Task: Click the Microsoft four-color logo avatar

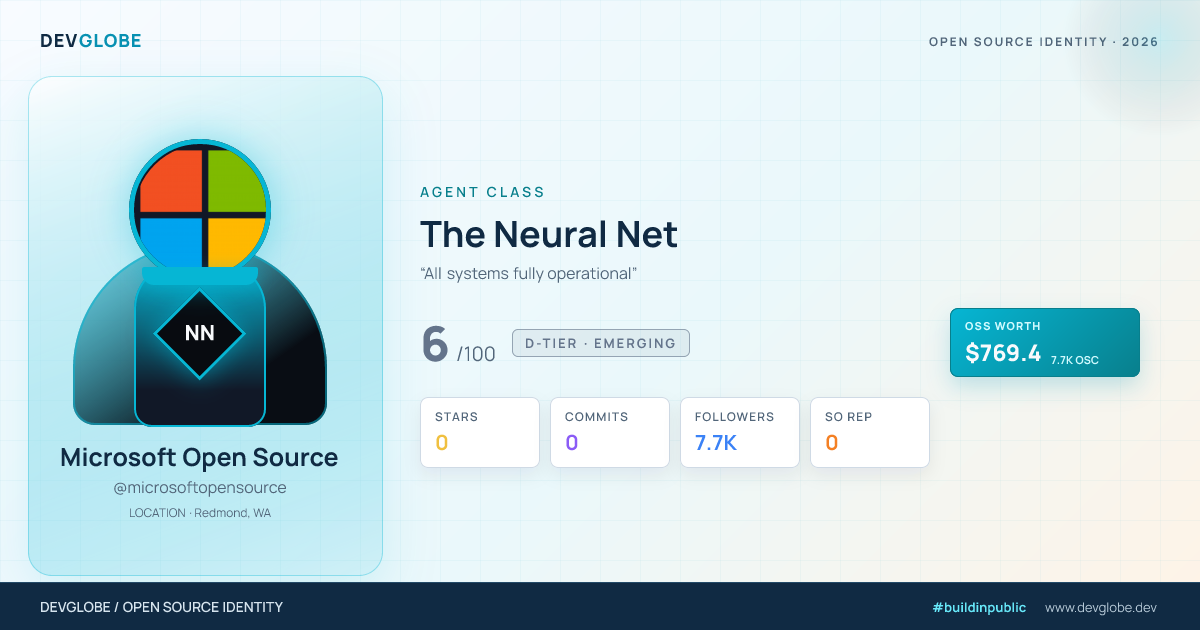Action: click(200, 208)
